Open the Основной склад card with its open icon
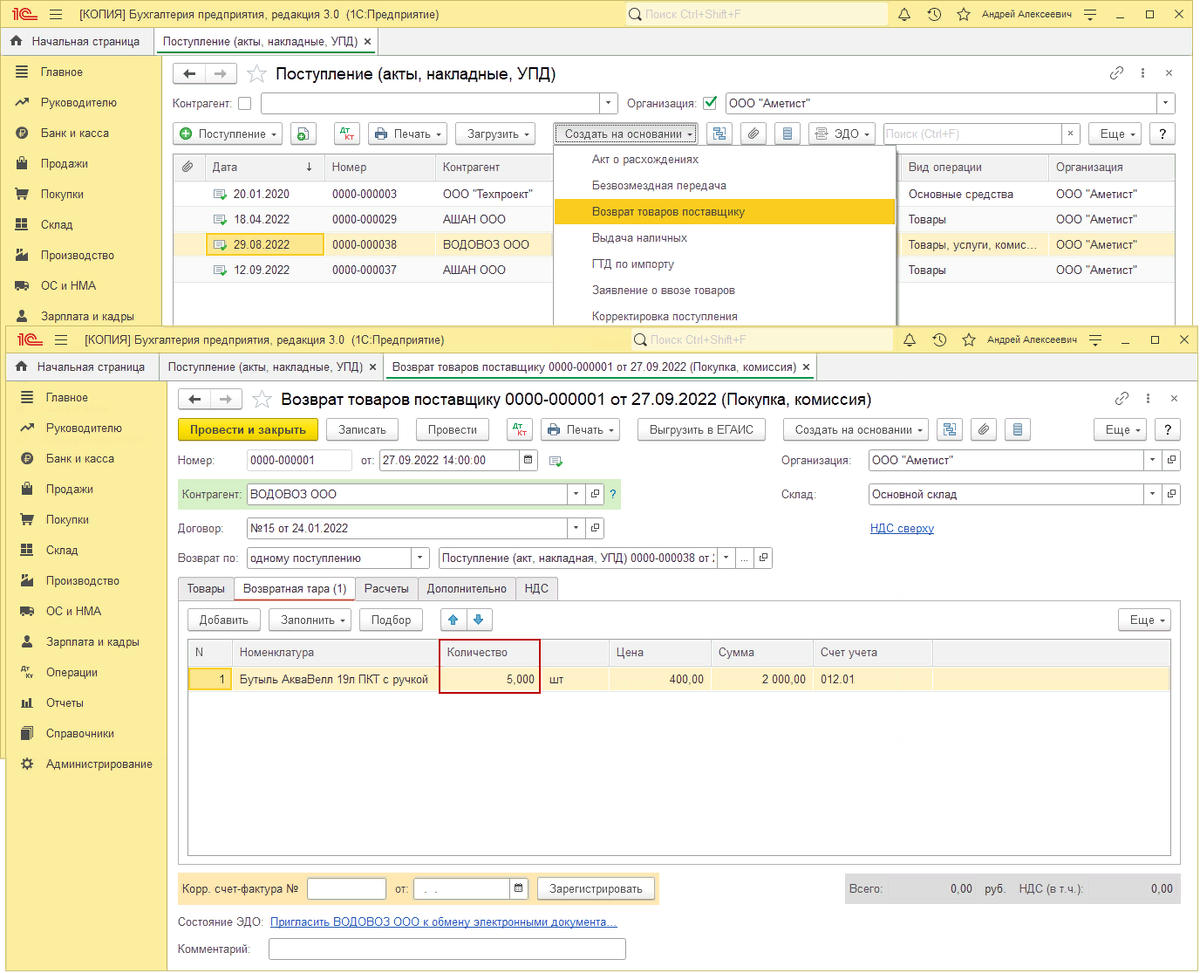This screenshot has height=973, width=1200. (1170, 494)
